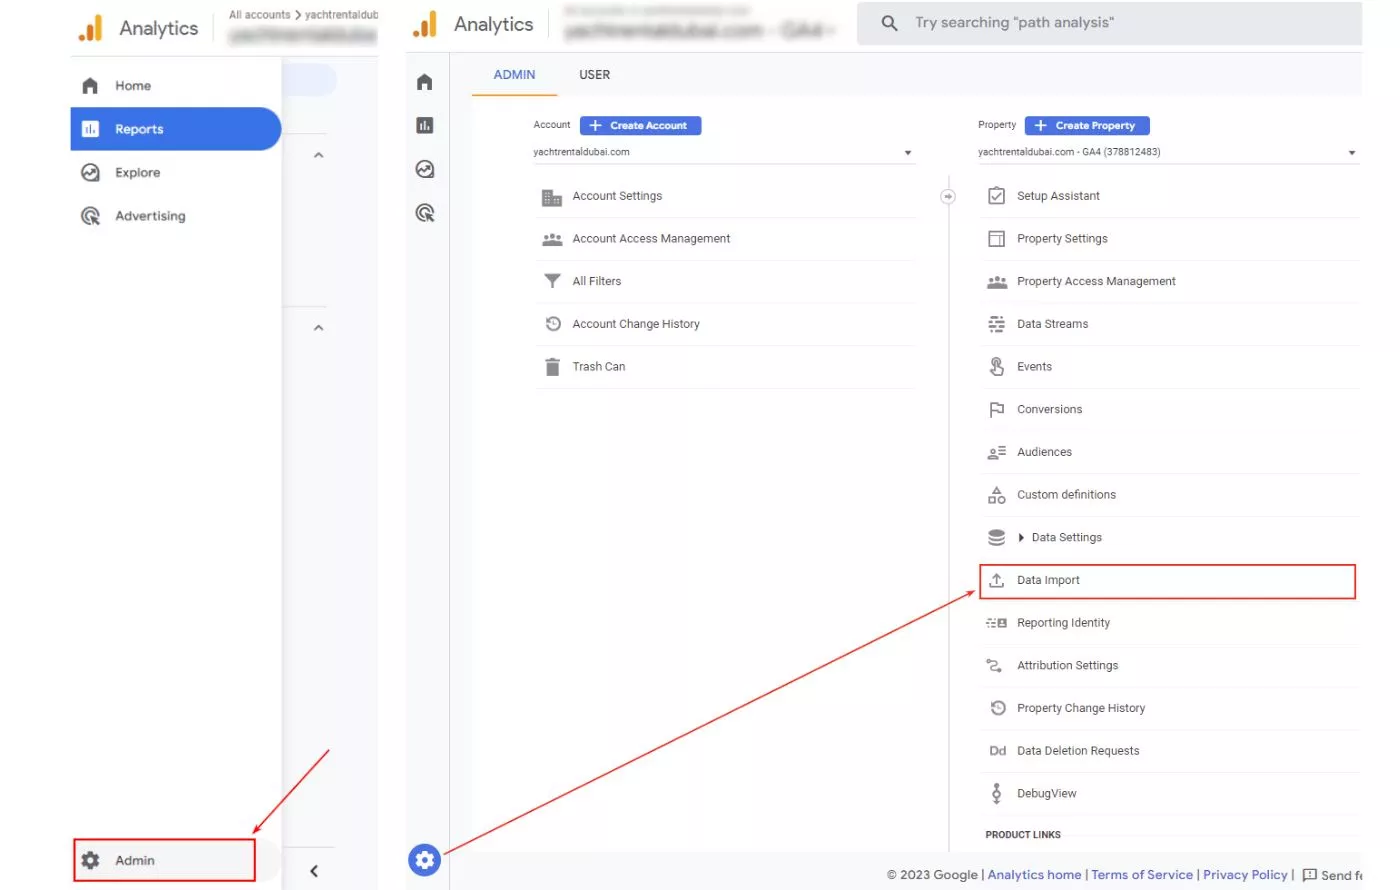This screenshot has height=890, width=1400.
Task: Click the Setup Assistant checkbox icon
Action: click(997, 196)
